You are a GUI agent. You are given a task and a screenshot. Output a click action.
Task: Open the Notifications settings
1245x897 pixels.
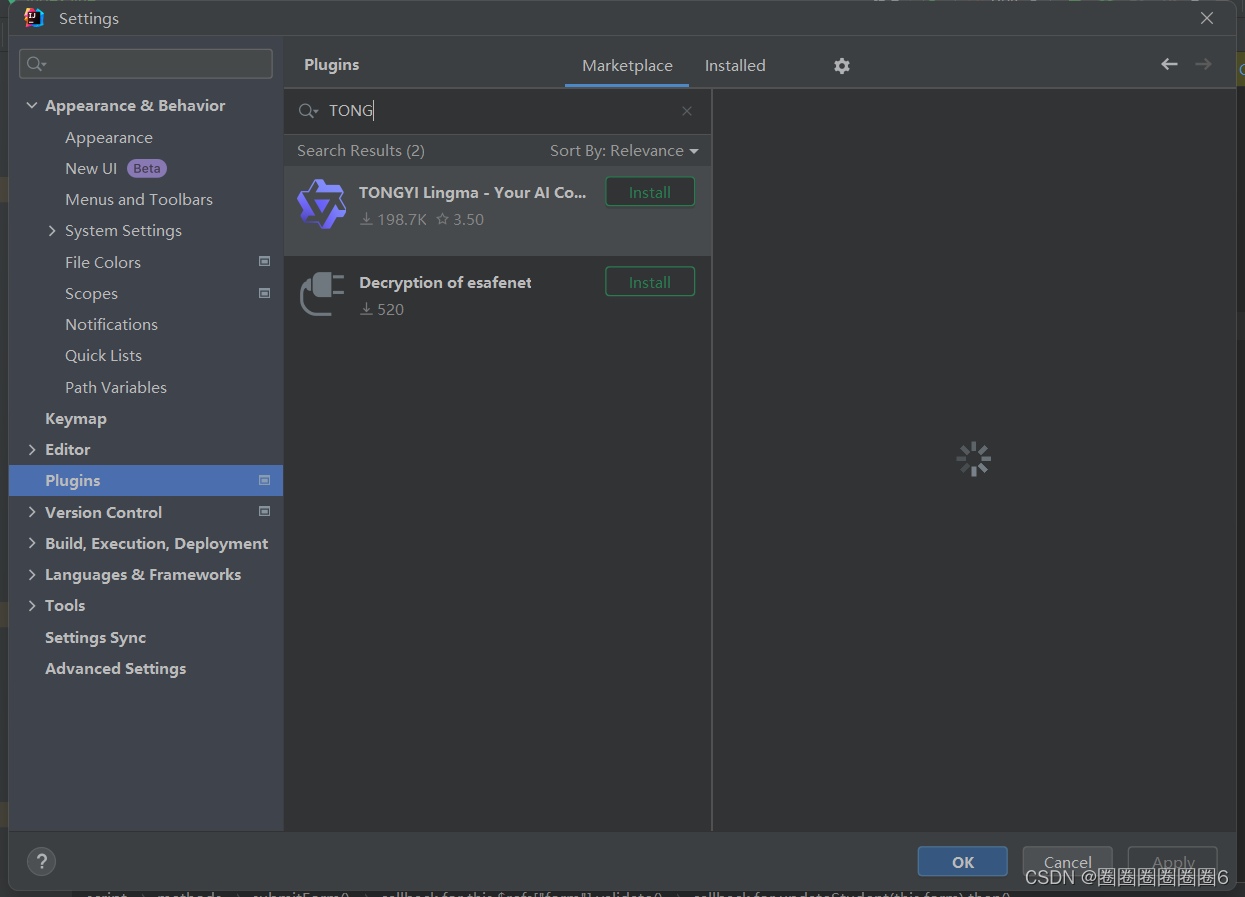click(x=111, y=325)
